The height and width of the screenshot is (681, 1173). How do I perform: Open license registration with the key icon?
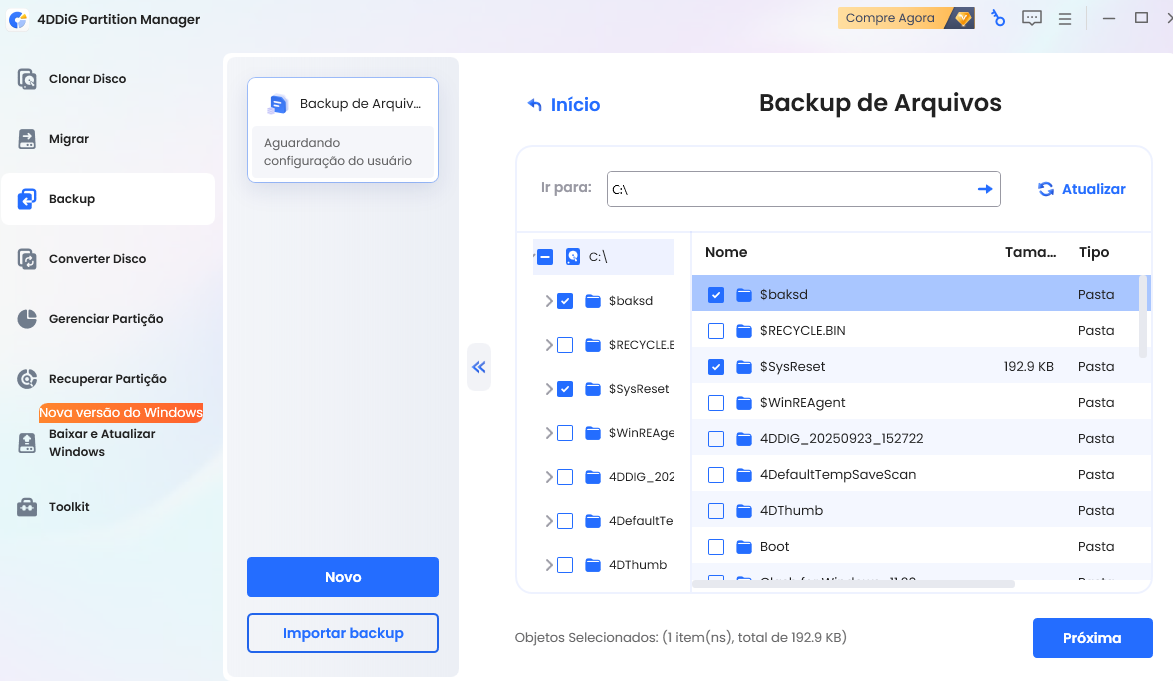[998, 18]
